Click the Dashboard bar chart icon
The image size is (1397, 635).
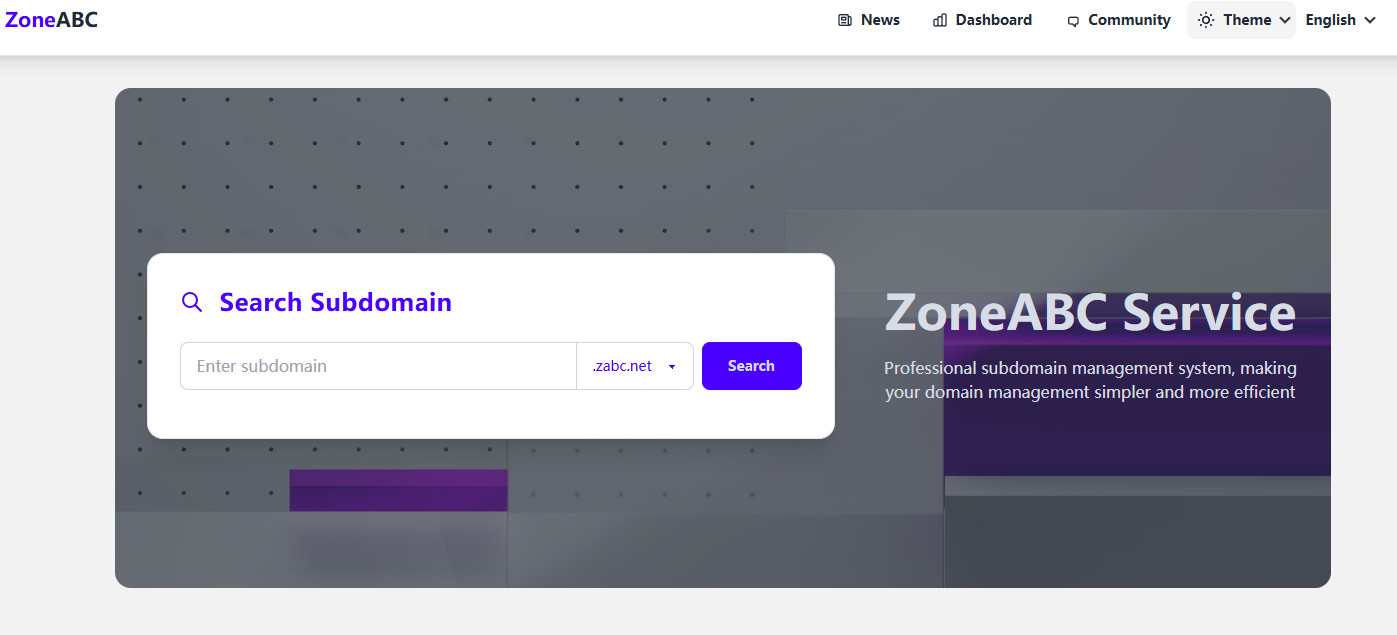point(940,20)
